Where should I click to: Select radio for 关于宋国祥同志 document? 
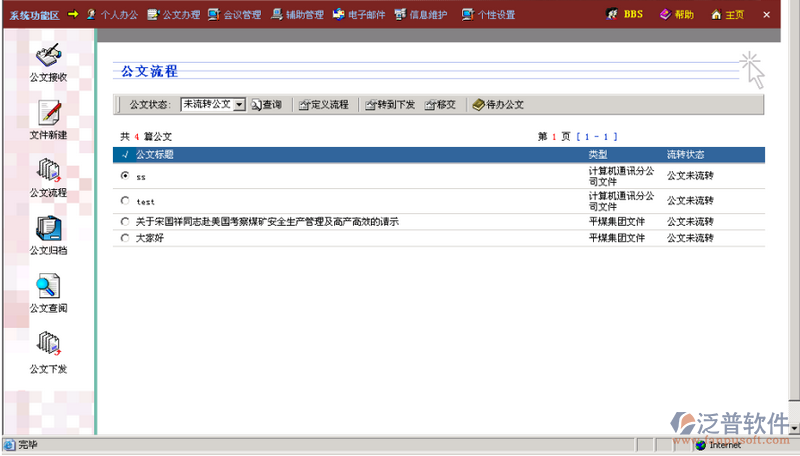coord(125,221)
